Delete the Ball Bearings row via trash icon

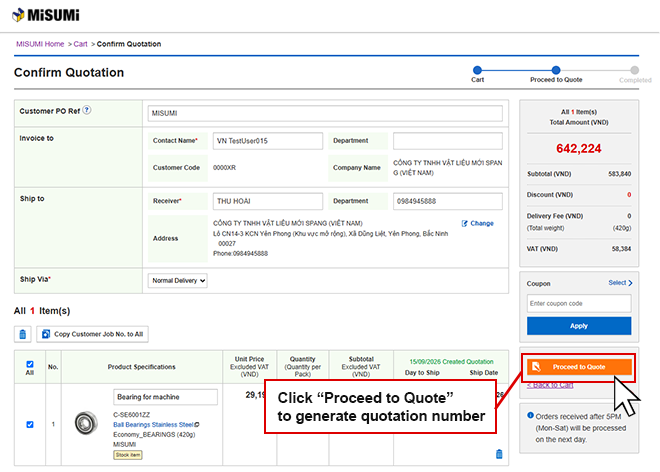(x=499, y=454)
